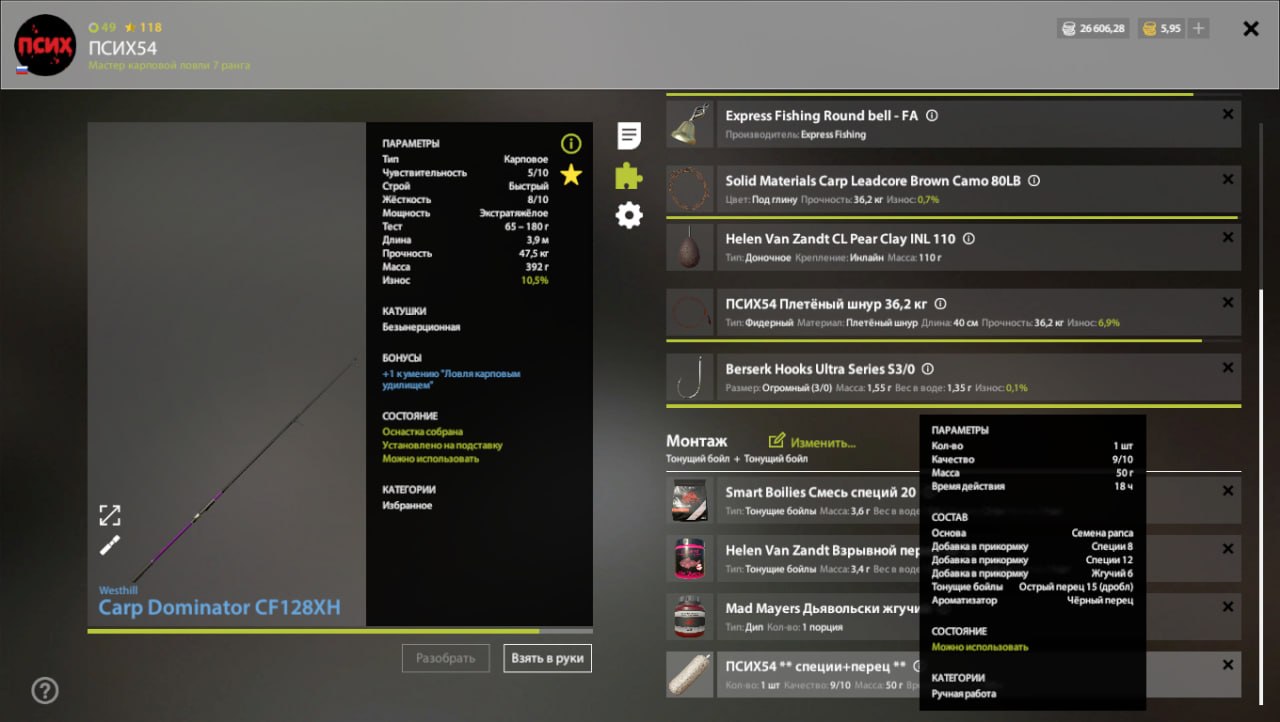
Task: Click the pear sinker thumbnail
Action: tap(690, 247)
